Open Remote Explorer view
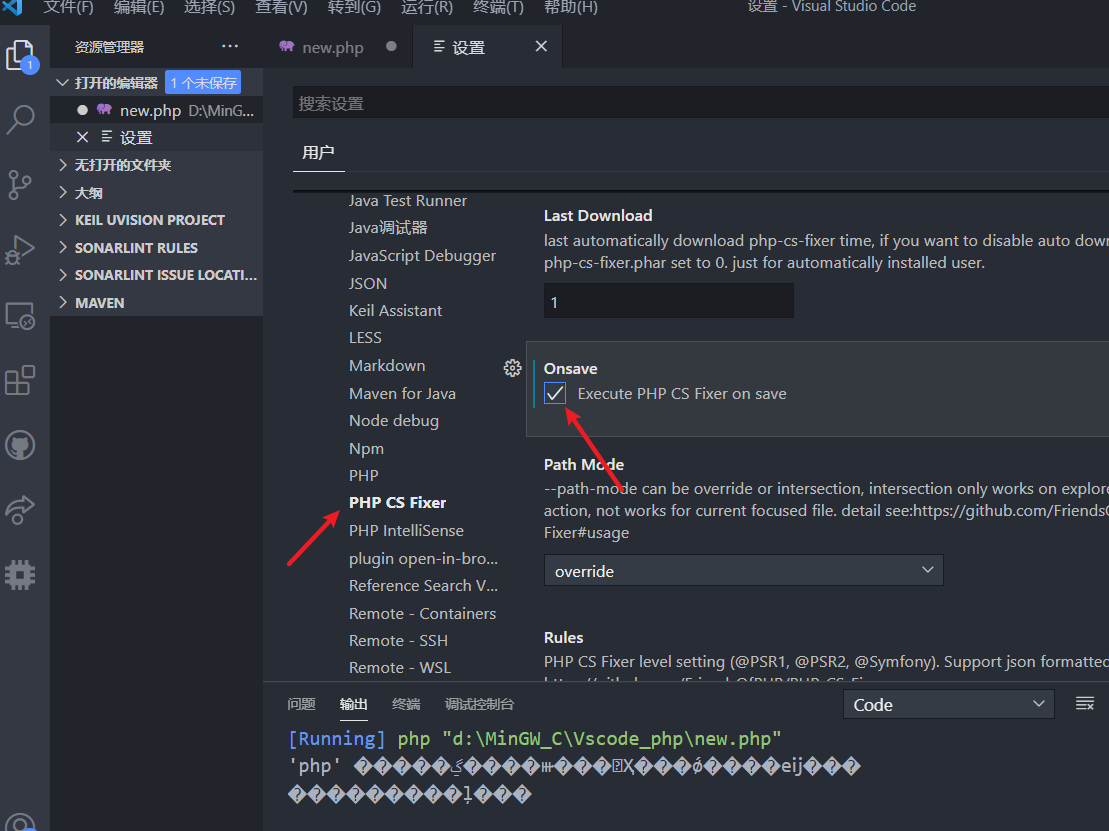1109x831 pixels. (x=20, y=315)
